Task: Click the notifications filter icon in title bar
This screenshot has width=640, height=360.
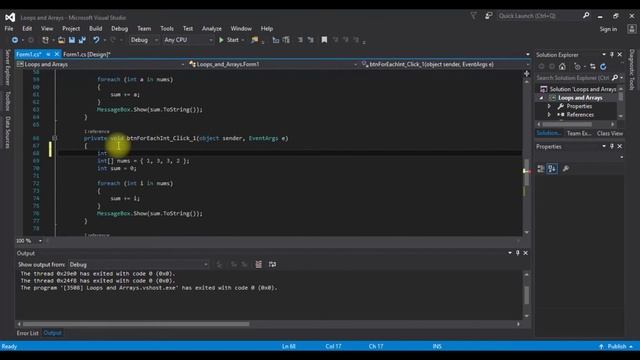Action: [x=473, y=16]
